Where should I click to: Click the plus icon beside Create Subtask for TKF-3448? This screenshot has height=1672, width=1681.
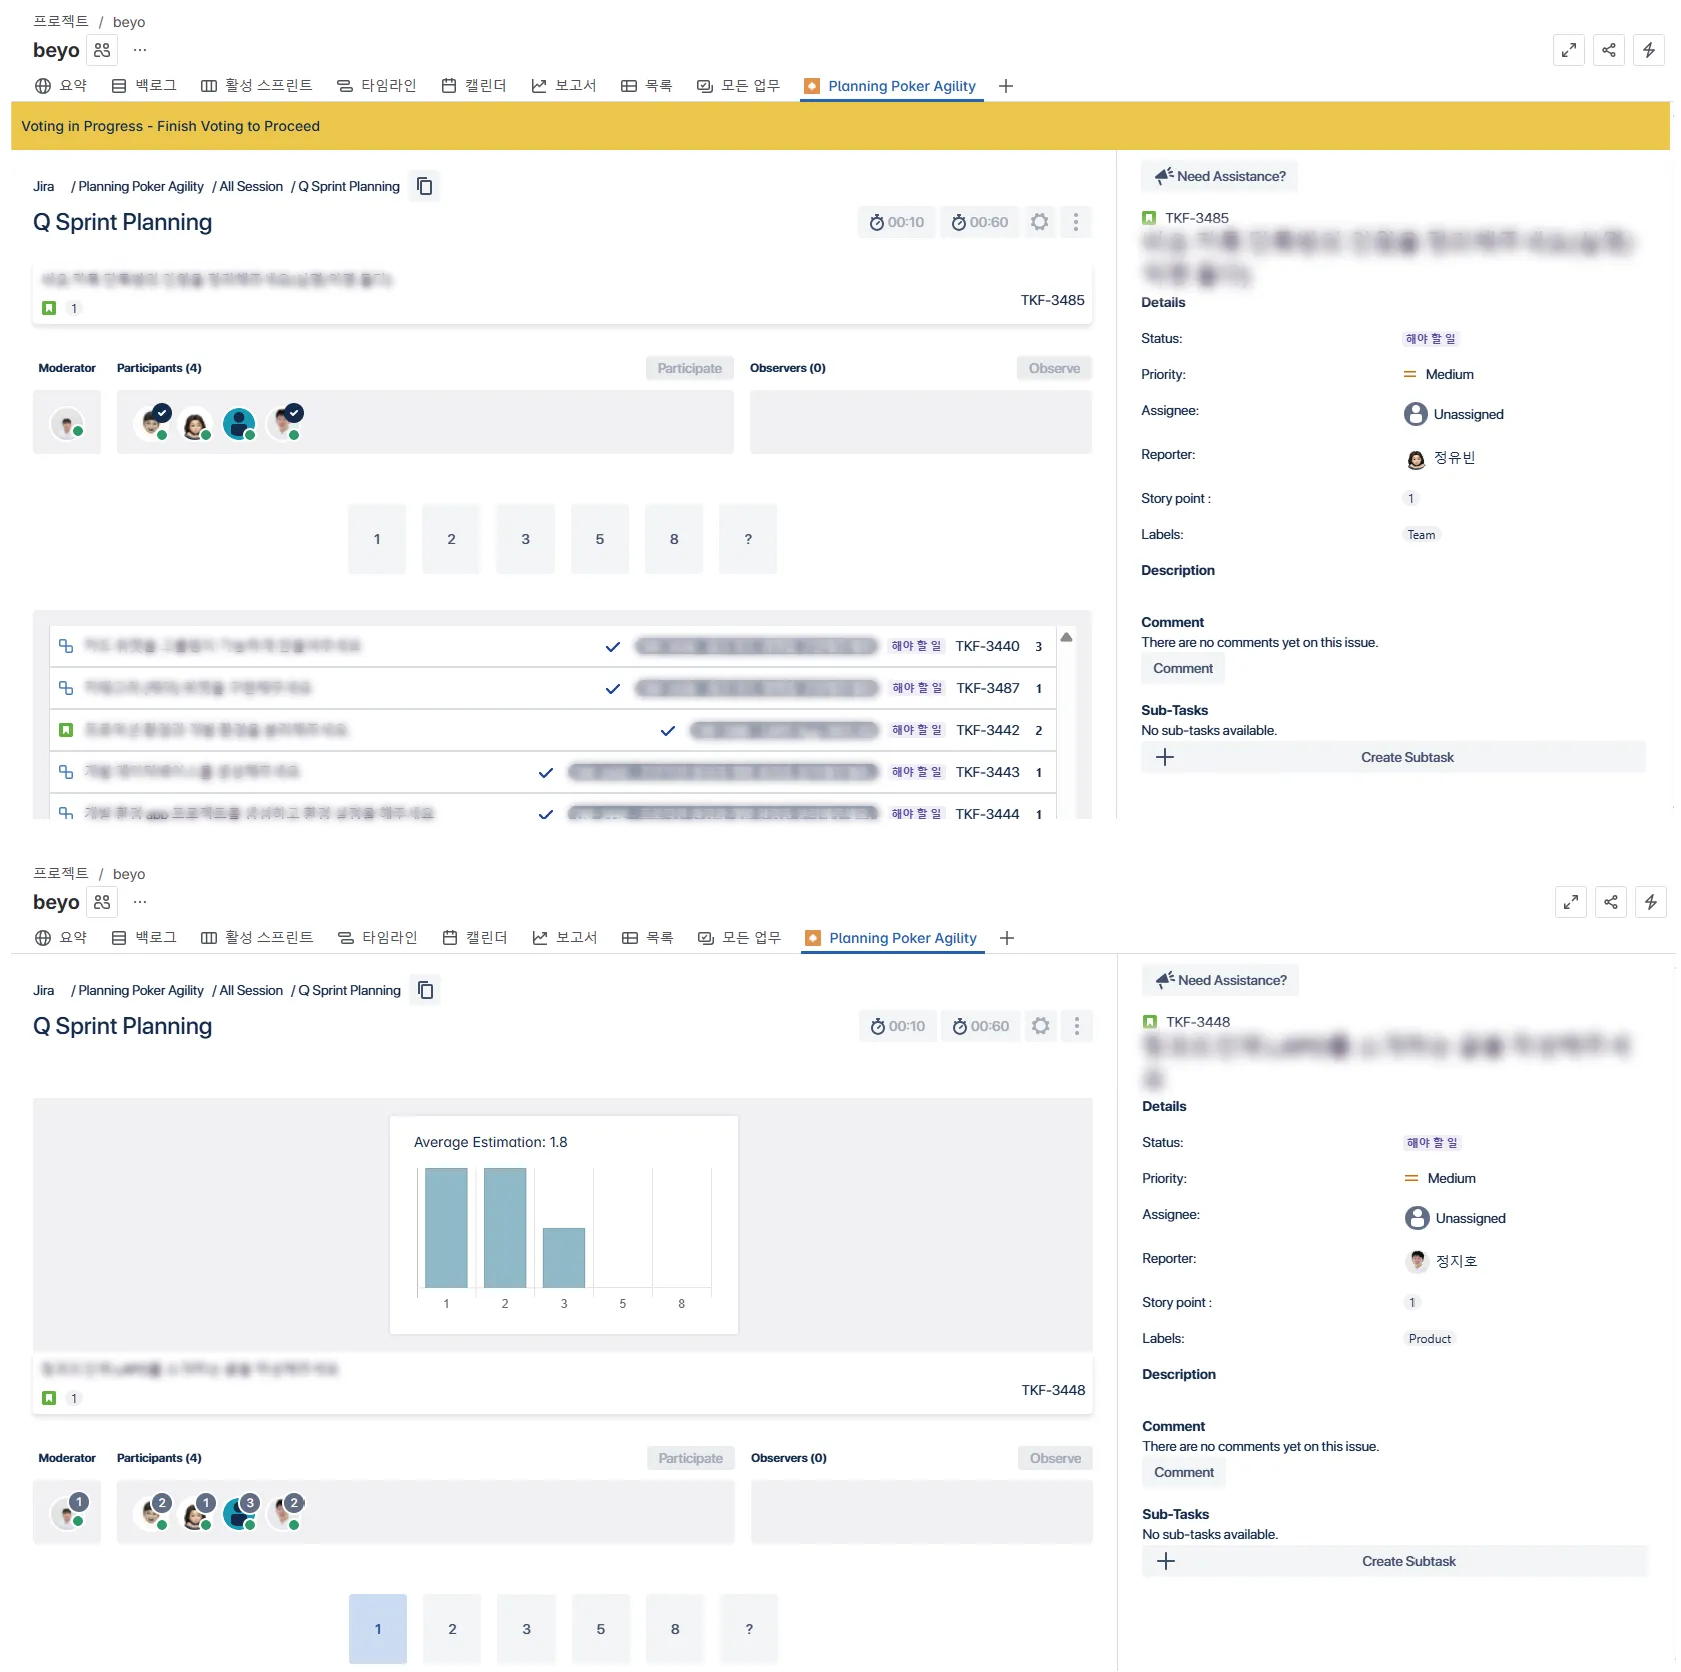coord(1166,1561)
